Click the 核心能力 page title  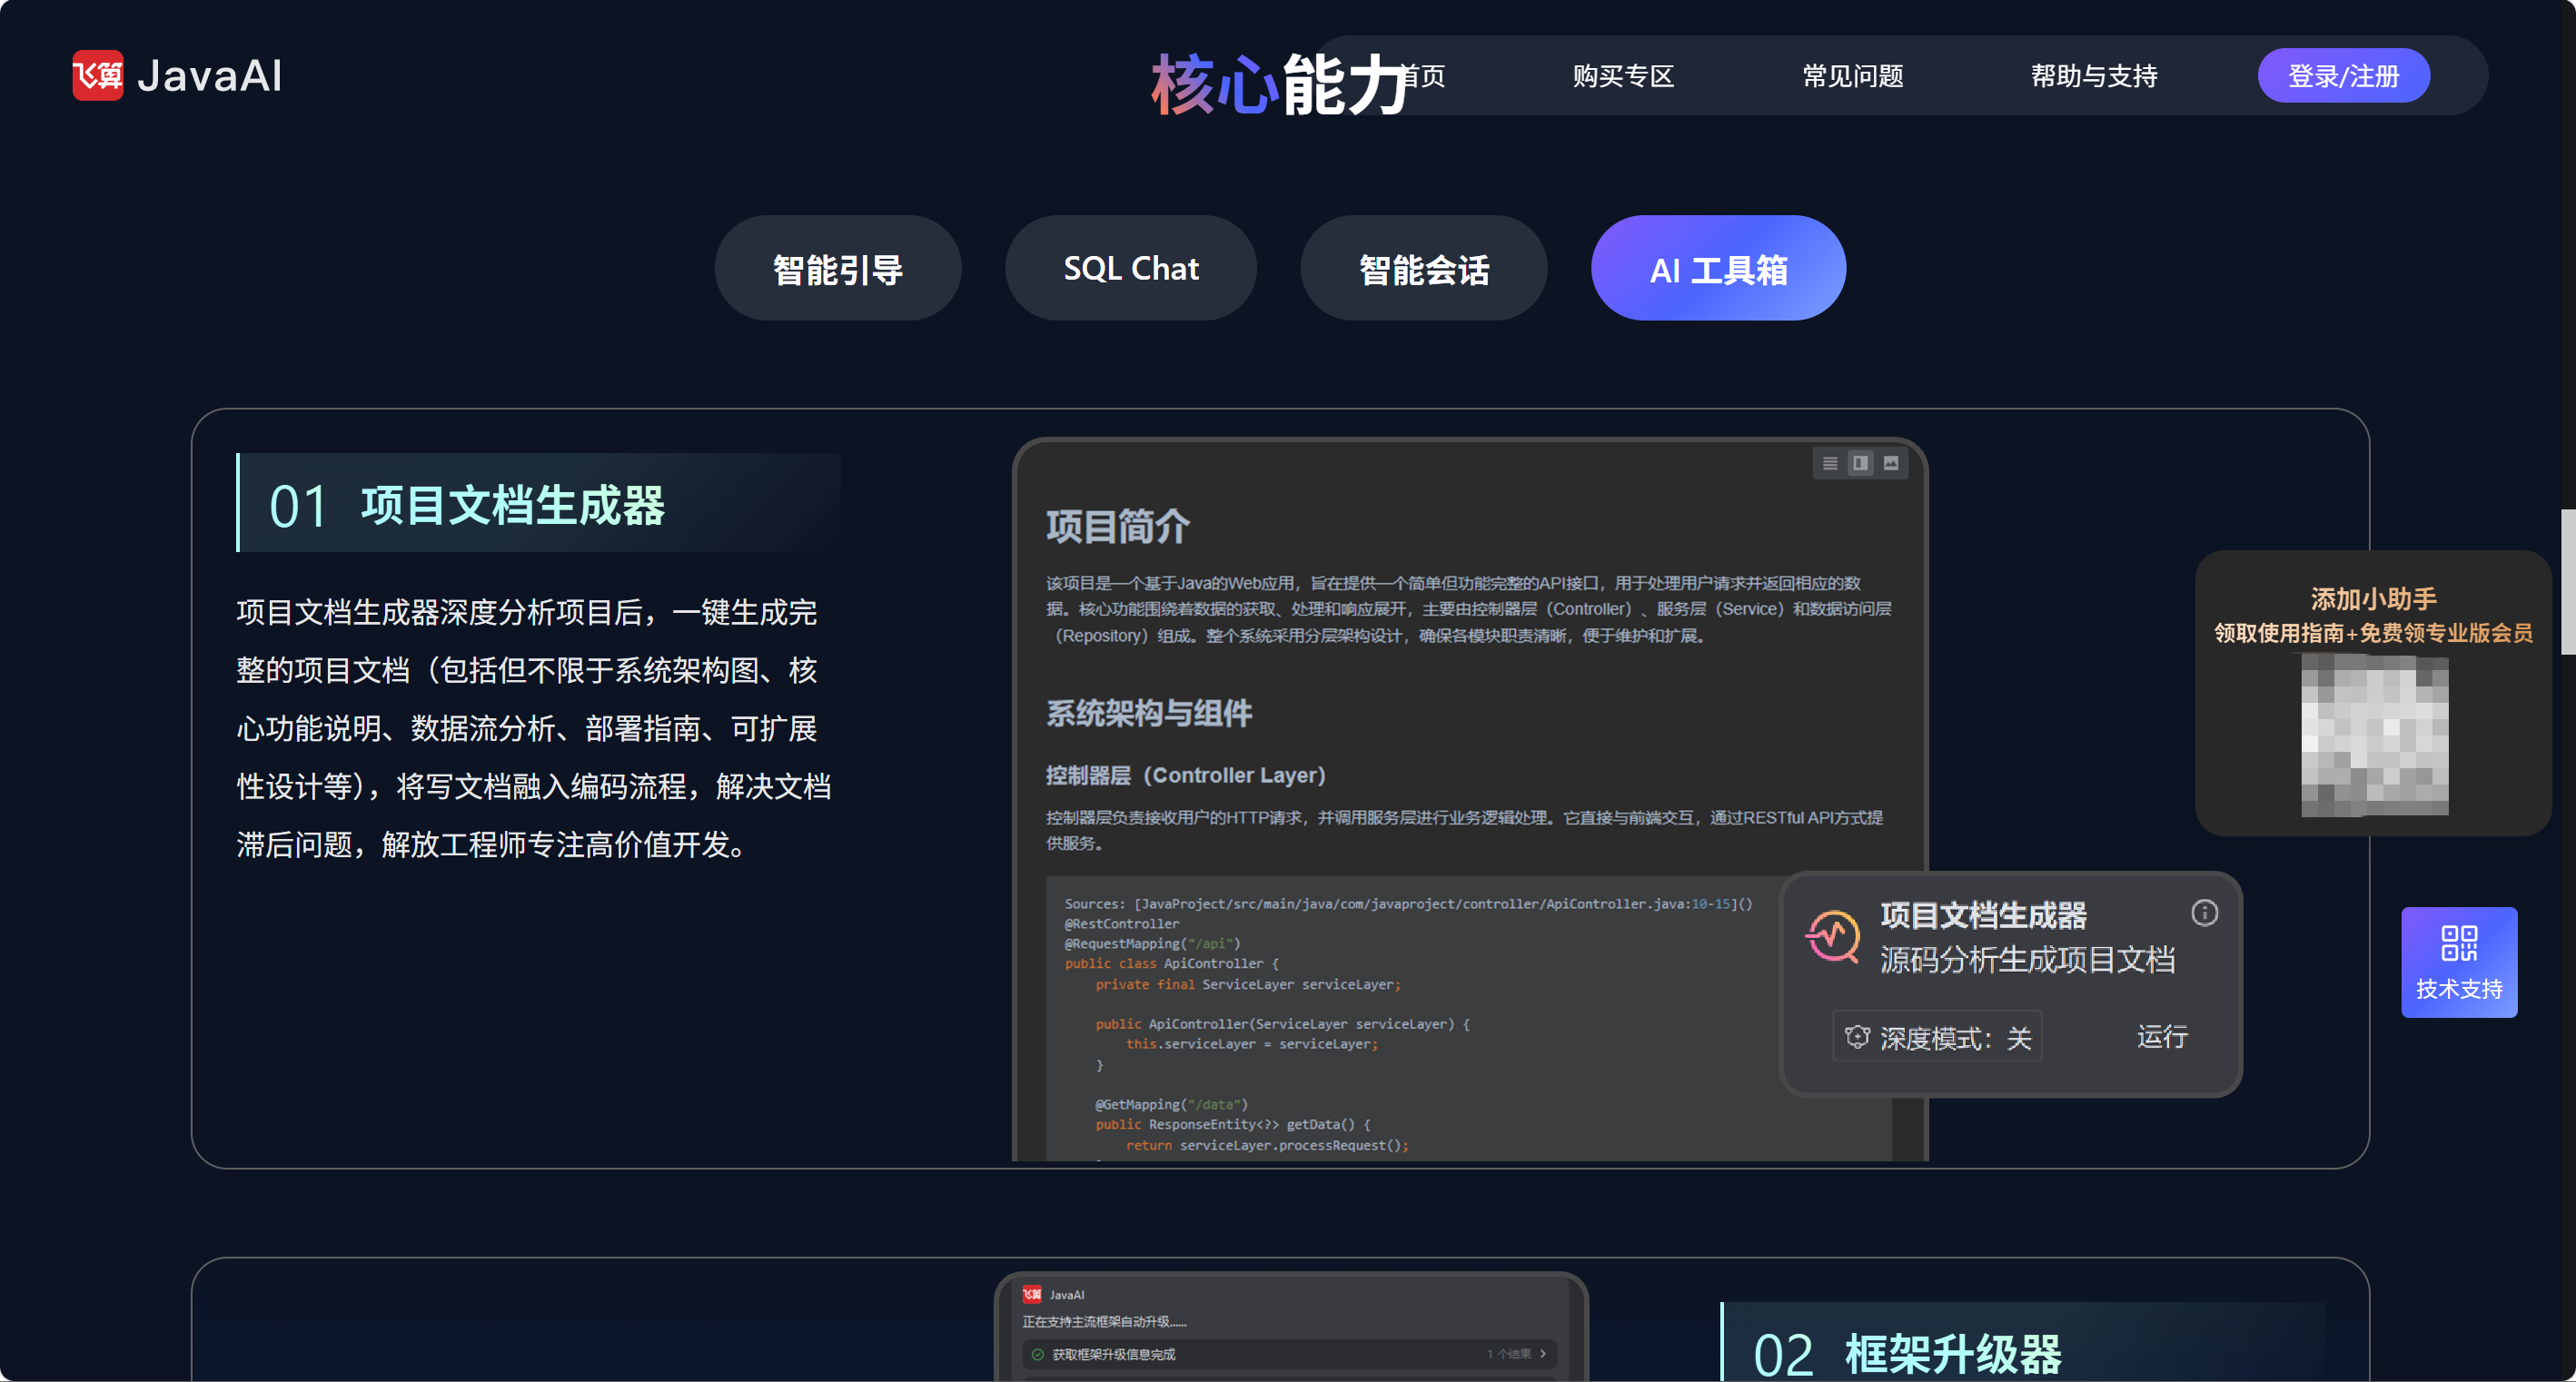(1282, 84)
